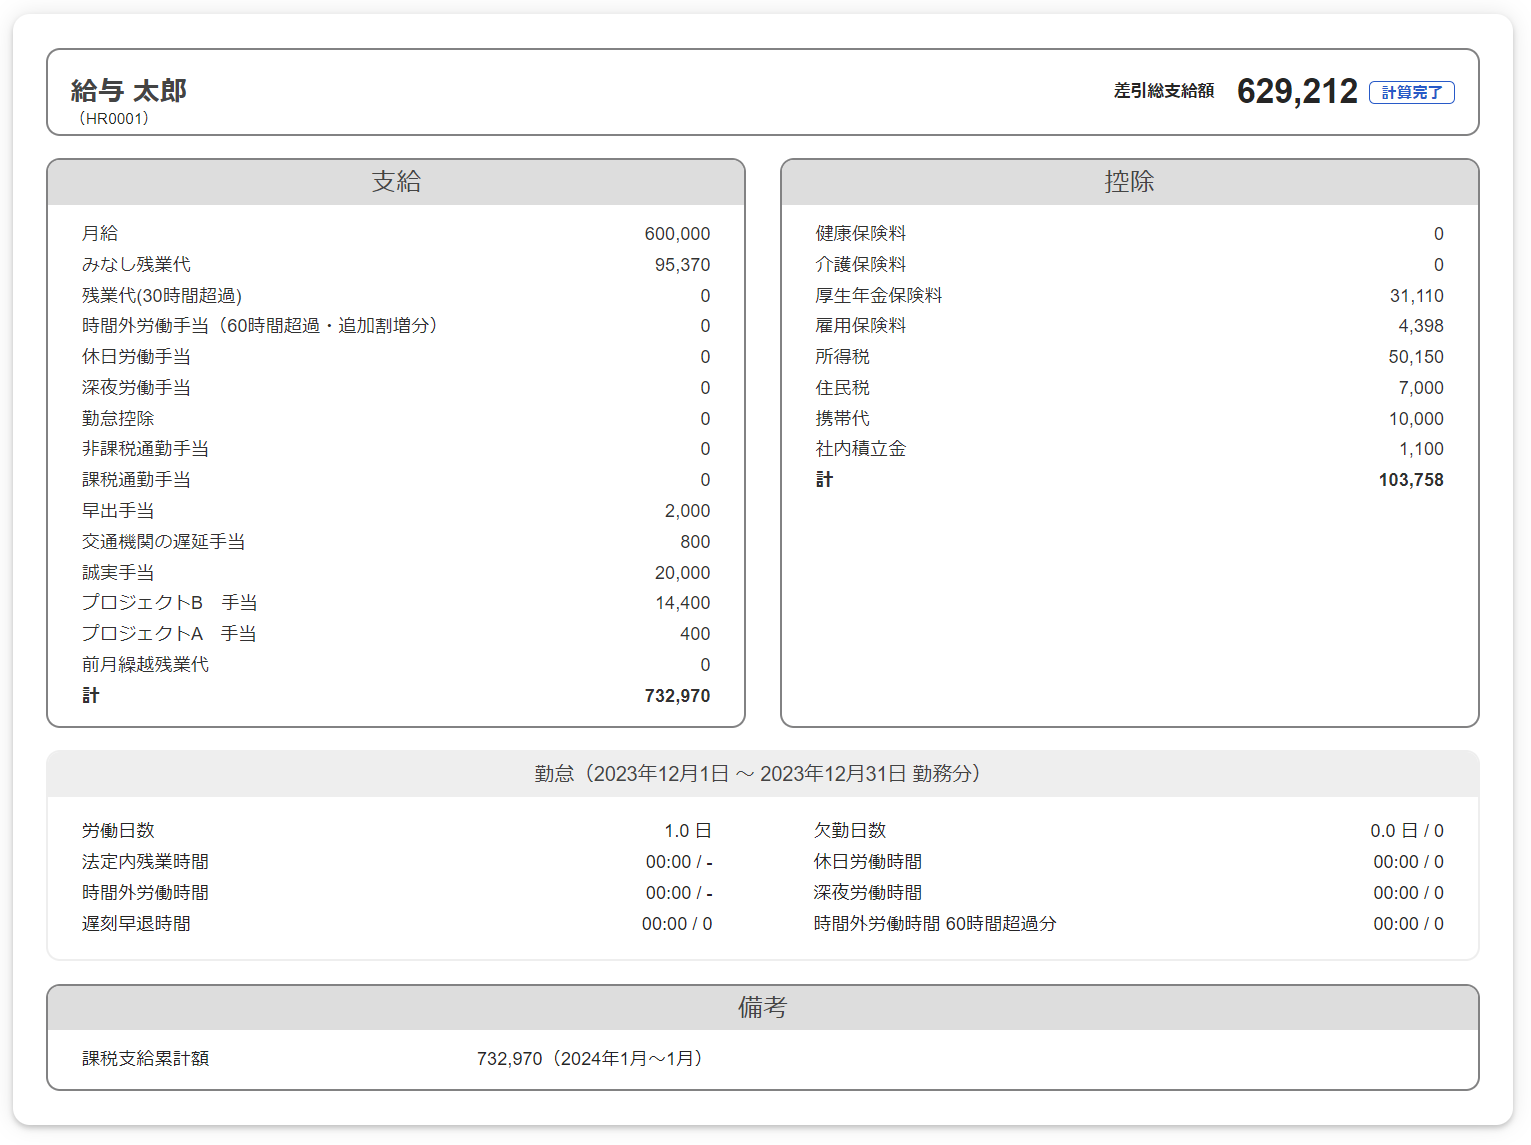This screenshot has height=1145, width=1531.
Task: Click the 31,110 pension value
Action: [x=1416, y=296]
